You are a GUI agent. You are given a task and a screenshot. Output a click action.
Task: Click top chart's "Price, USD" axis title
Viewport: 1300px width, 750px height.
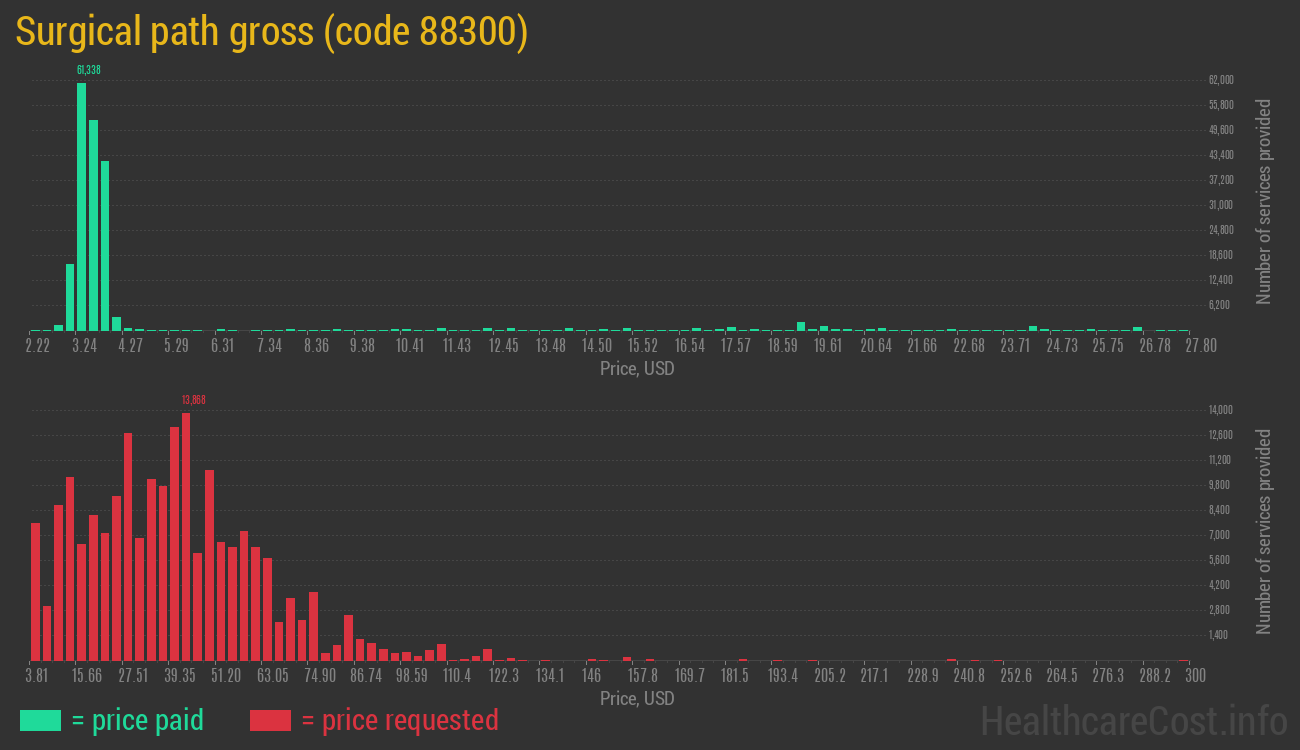click(637, 369)
